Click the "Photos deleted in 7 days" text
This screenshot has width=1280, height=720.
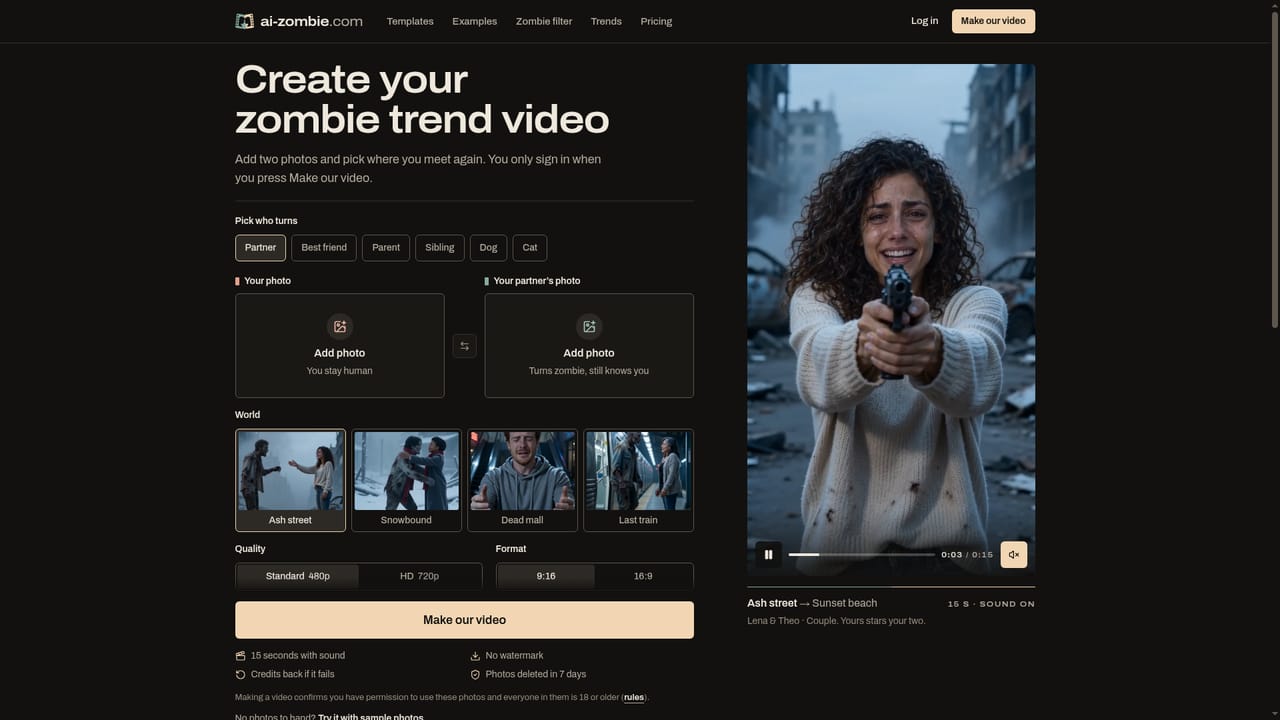coord(536,674)
